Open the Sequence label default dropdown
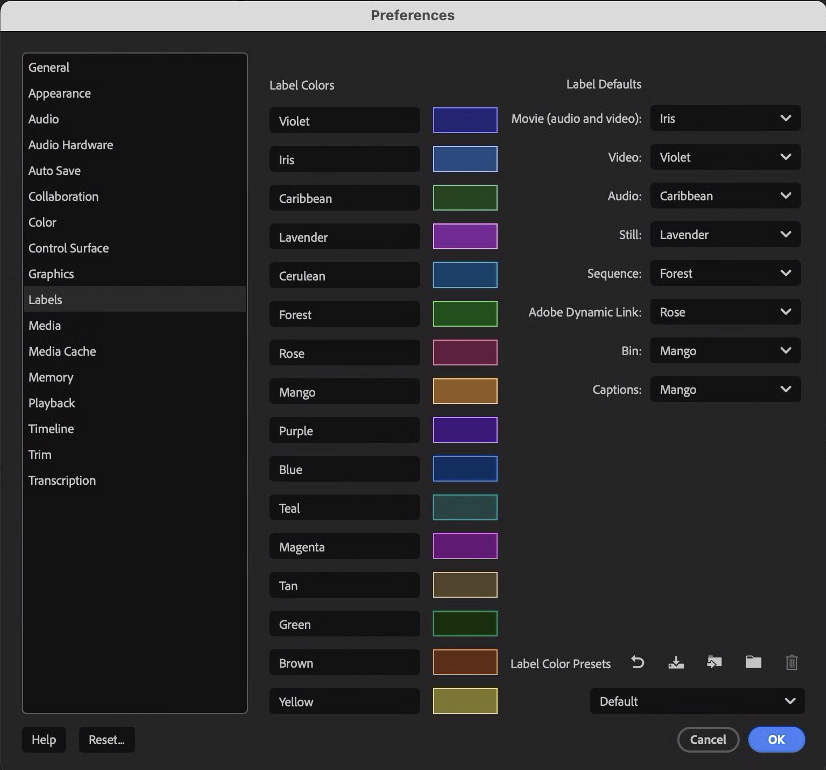Screen dimensions: 826x770 [725, 273]
